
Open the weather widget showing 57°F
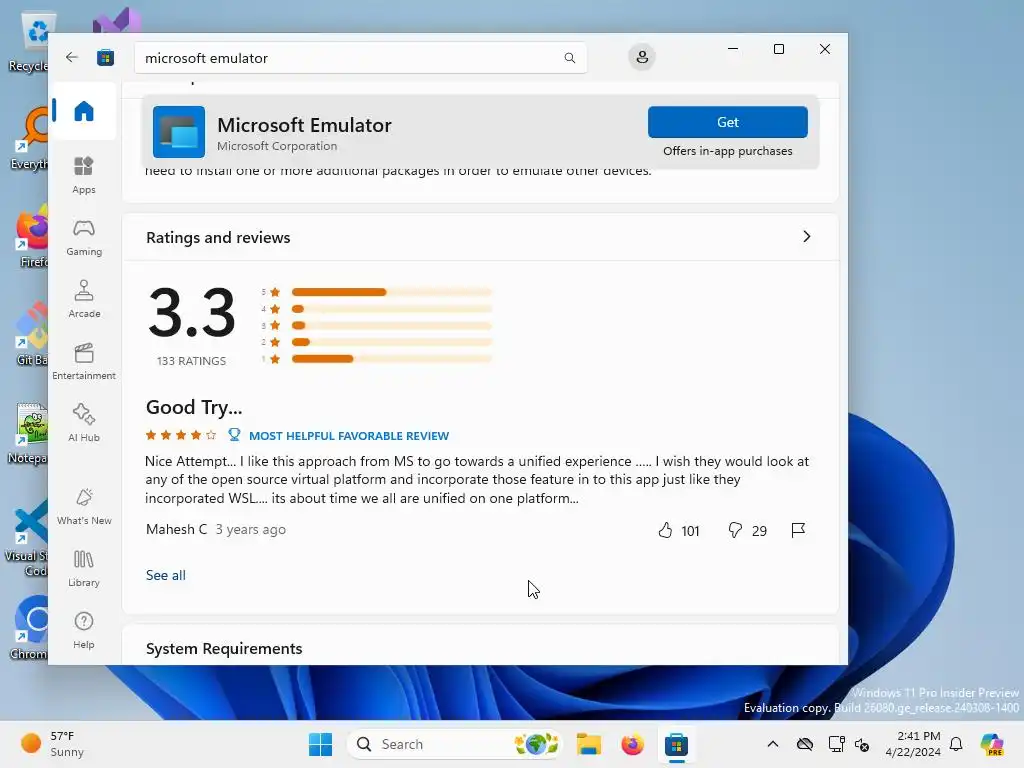coord(52,744)
